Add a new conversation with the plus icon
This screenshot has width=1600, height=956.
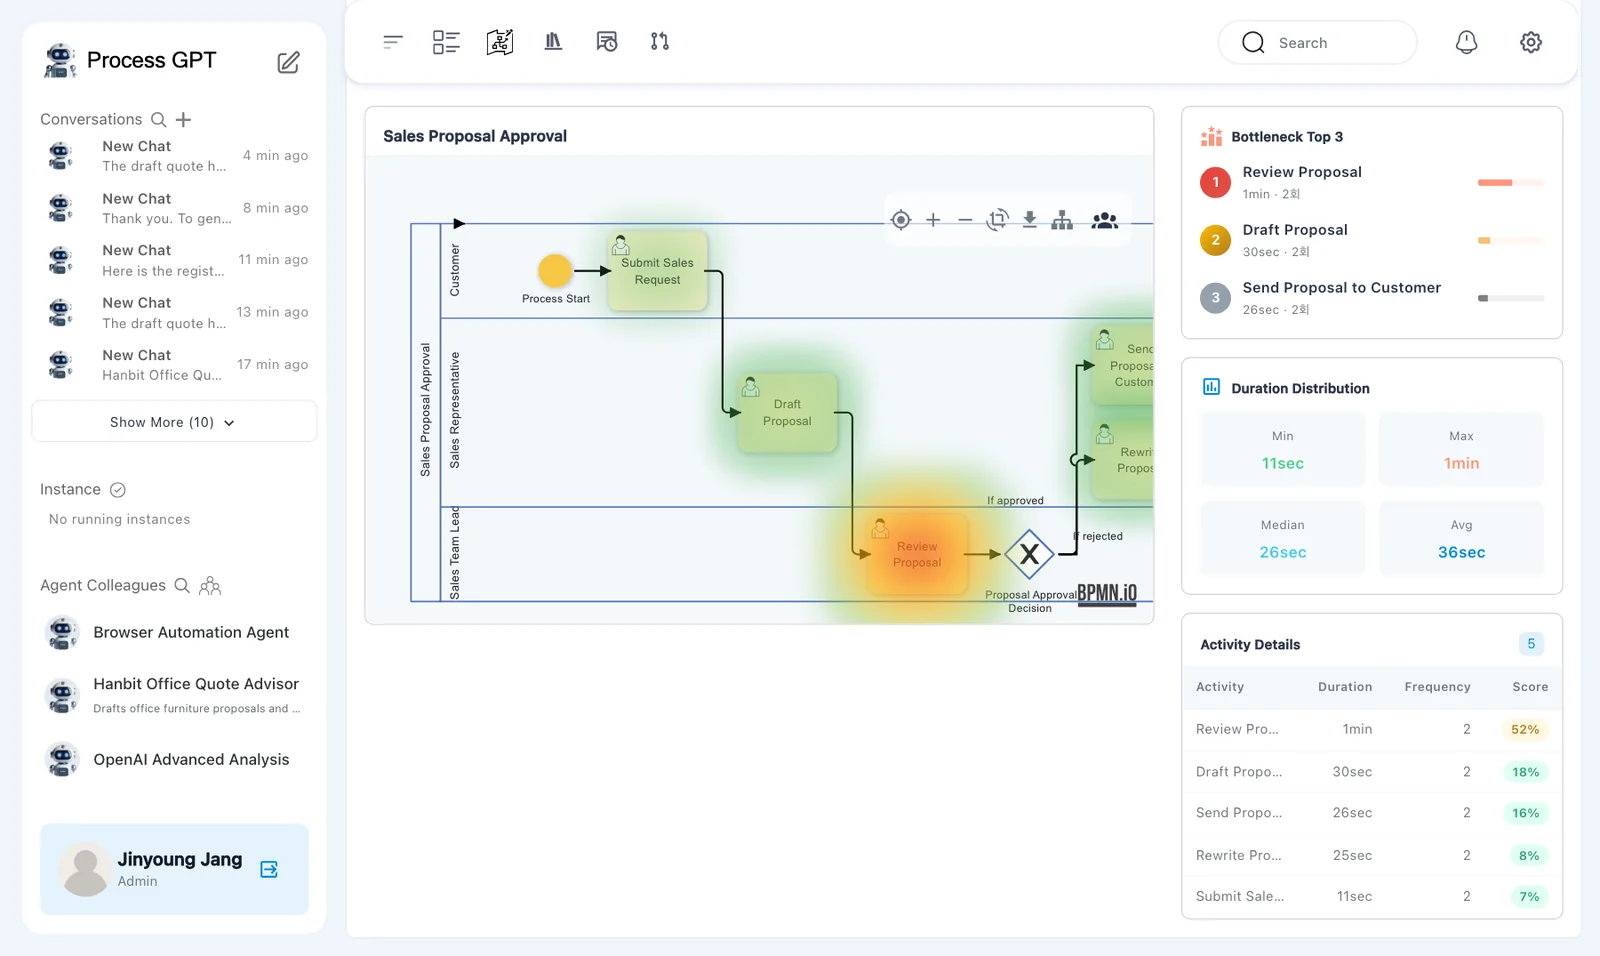pos(183,120)
